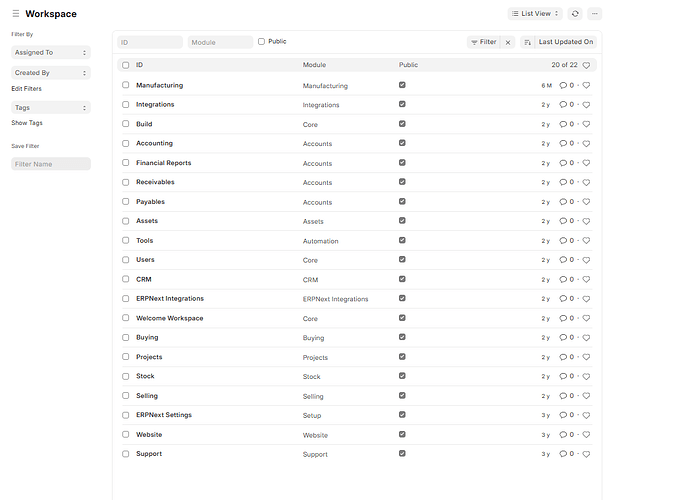Clear filters with the X icon
The image size is (681, 500).
click(x=508, y=42)
